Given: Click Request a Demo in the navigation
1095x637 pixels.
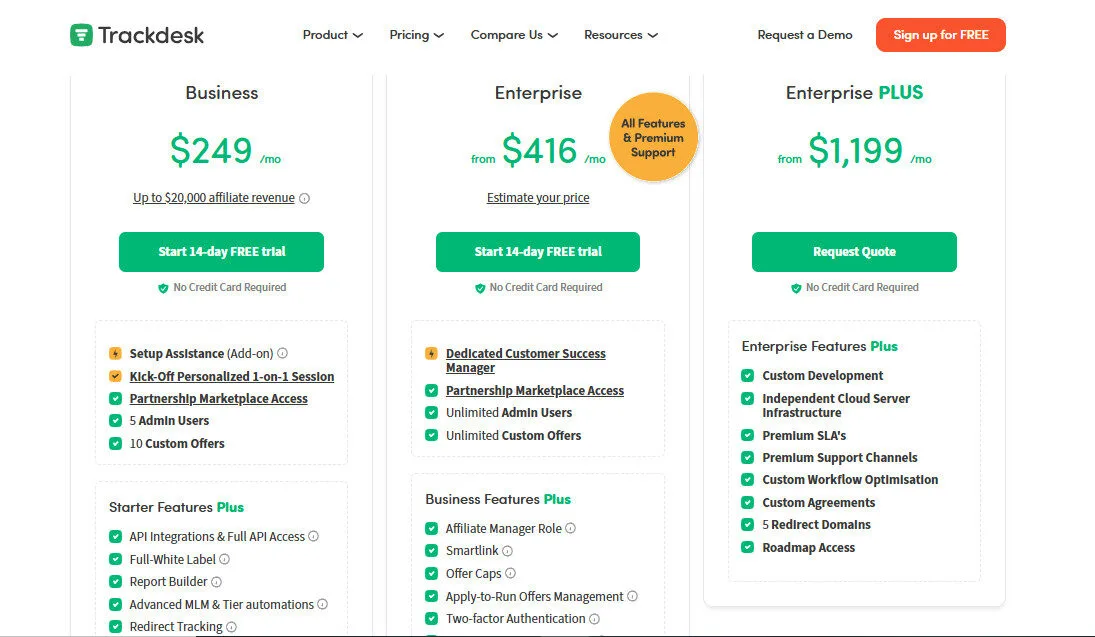Looking at the screenshot, I should coord(805,34).
